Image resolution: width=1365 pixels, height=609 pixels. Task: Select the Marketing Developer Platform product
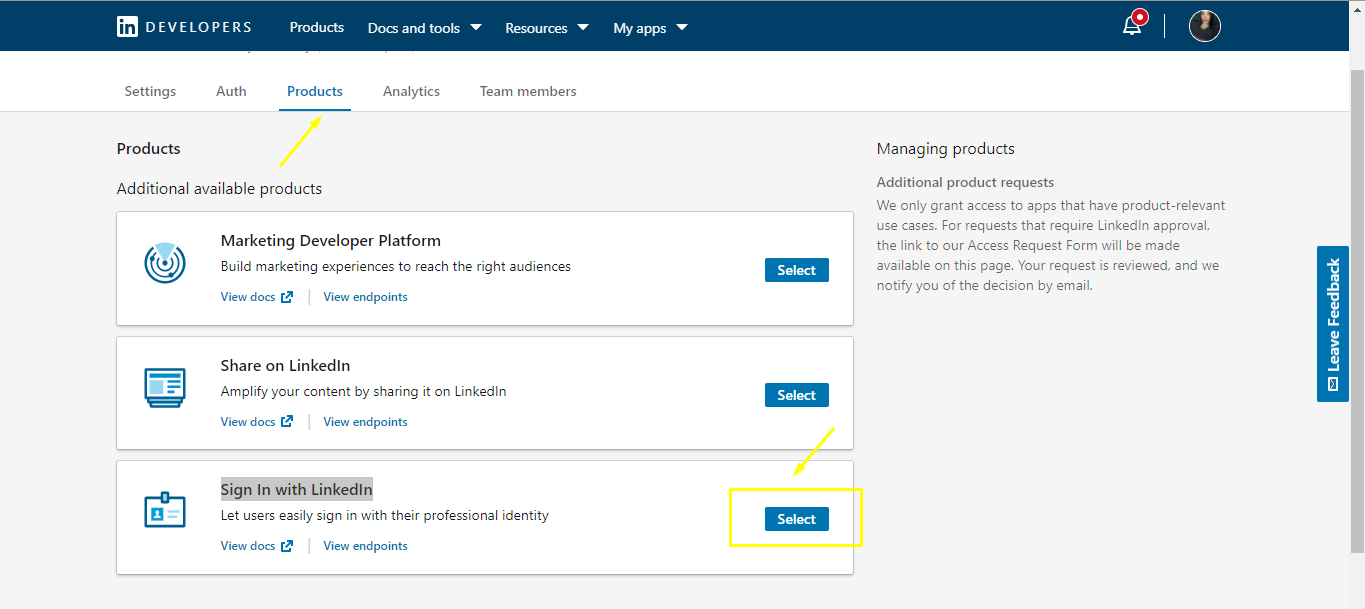(x=797, y=270)
